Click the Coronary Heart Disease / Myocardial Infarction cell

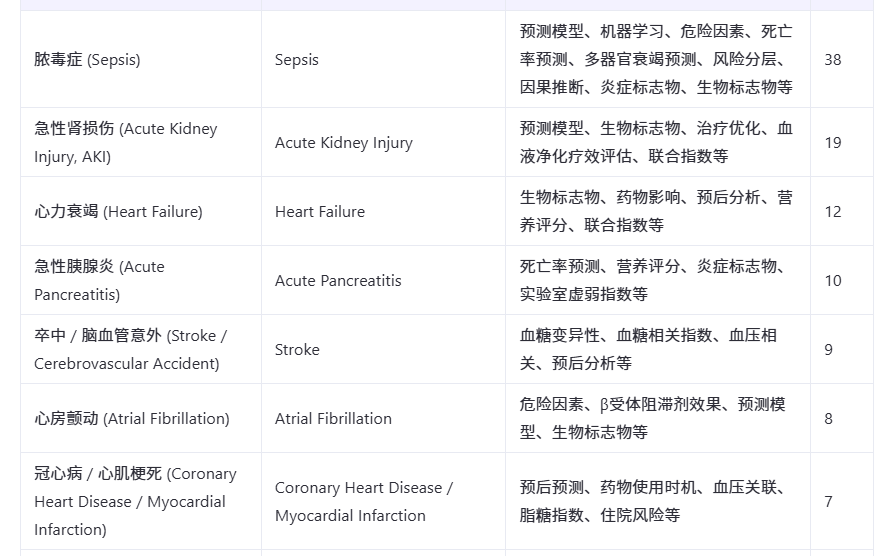click(383, 502)
